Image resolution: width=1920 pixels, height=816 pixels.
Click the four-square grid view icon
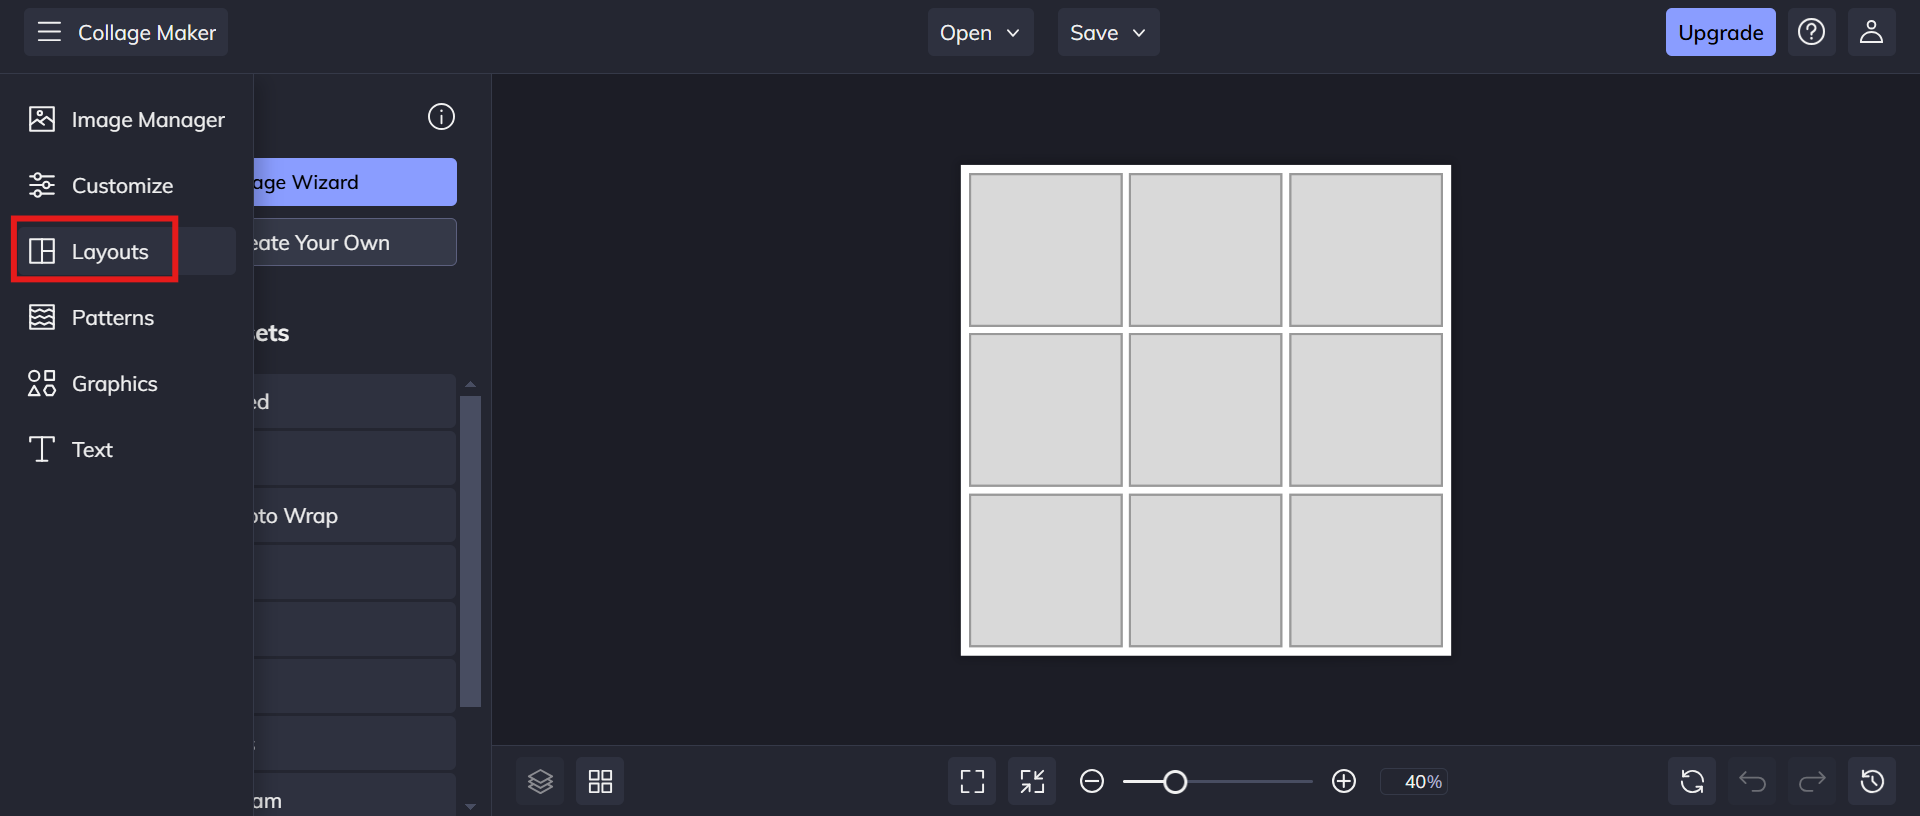[x=600, y=781]
